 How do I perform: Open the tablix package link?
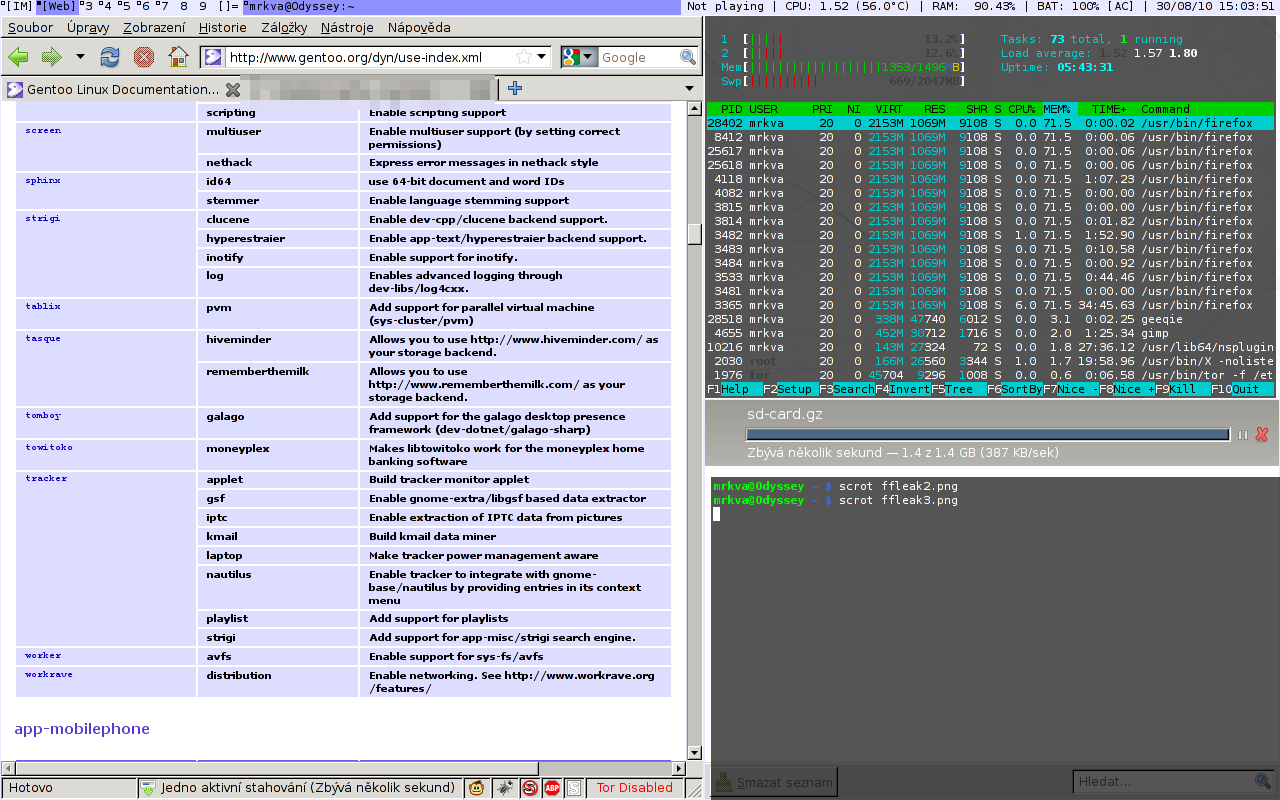pyautogui.click(x=43, y=306)
